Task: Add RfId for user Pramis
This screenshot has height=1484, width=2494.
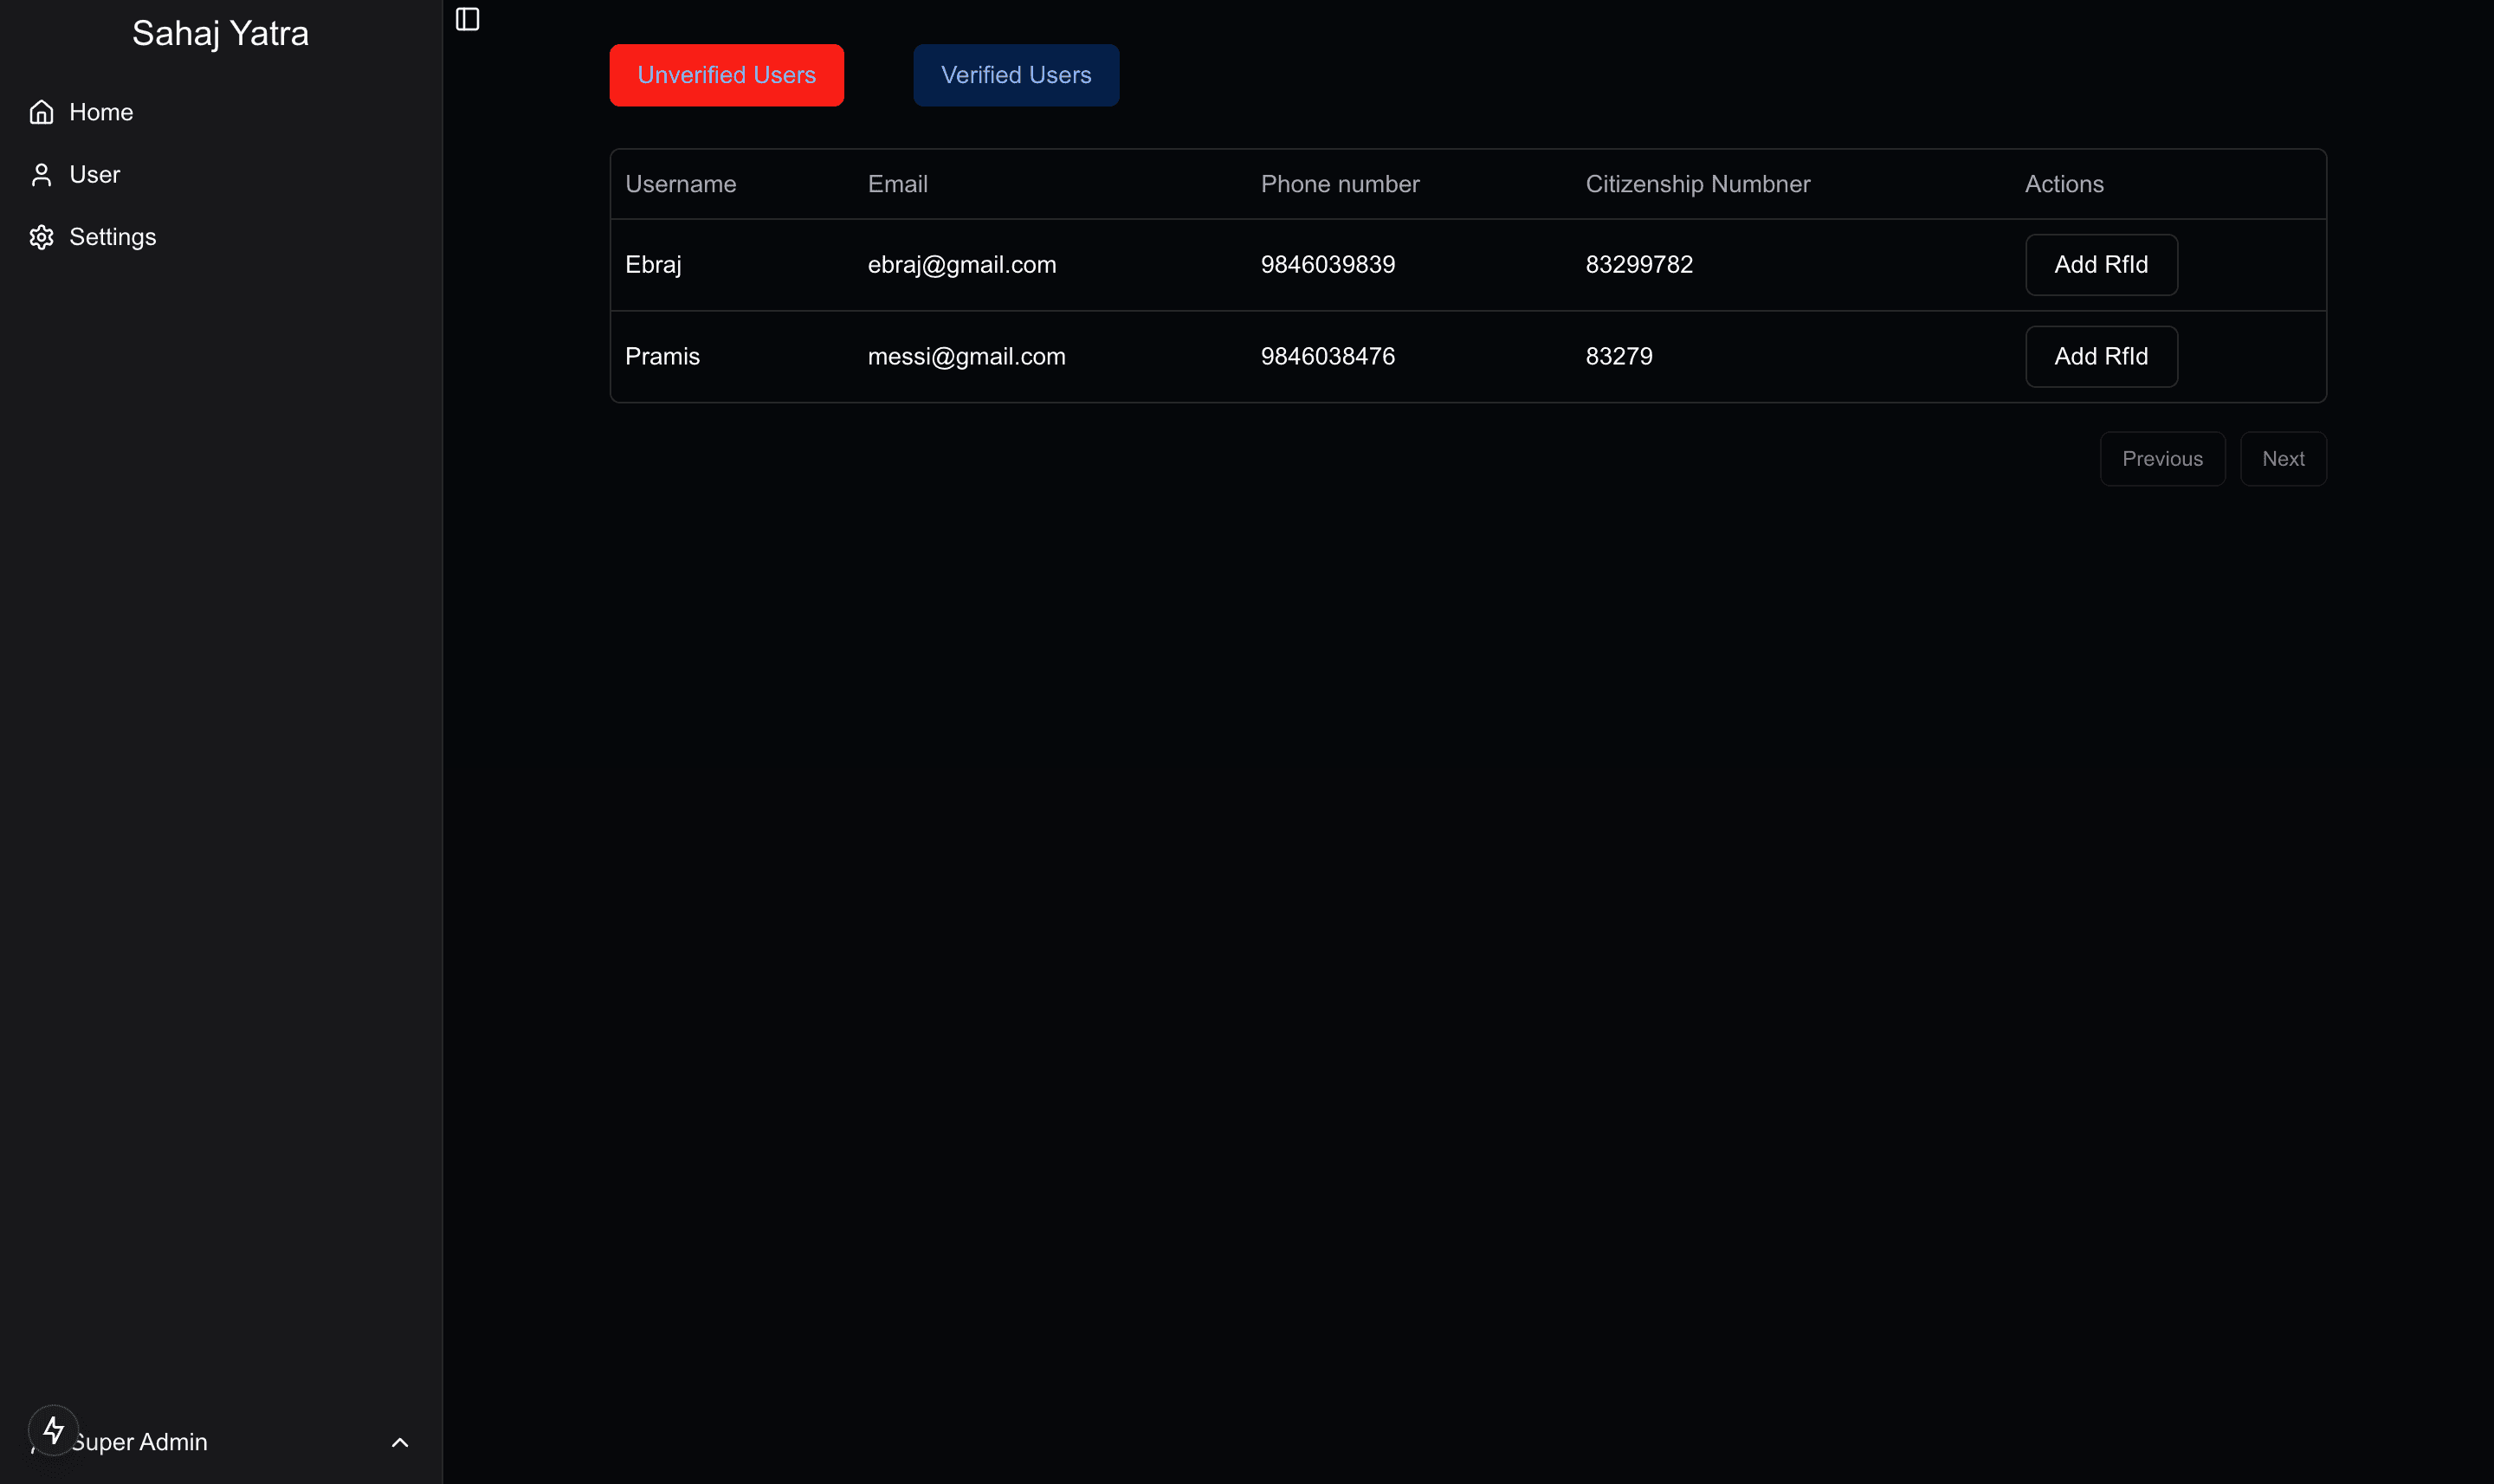Action: [2101, 357]
